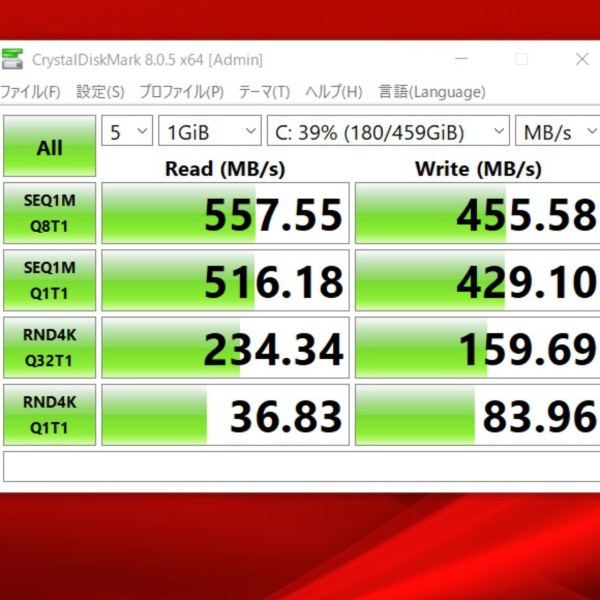The width and height of the screenshot is (600, 600).
Task: Open the テーマ(T) menu
Action: click(x=264, y=92)
